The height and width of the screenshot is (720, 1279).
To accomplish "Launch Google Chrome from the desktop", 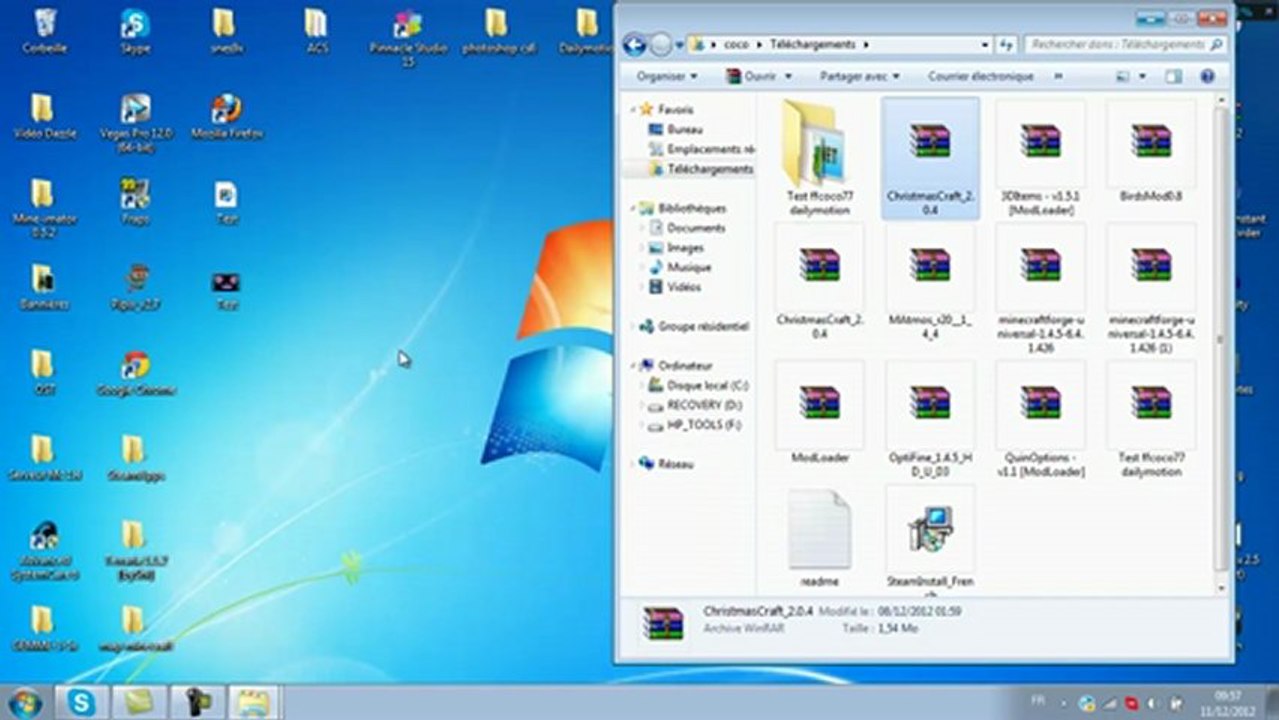I will [x=135, y=372].
